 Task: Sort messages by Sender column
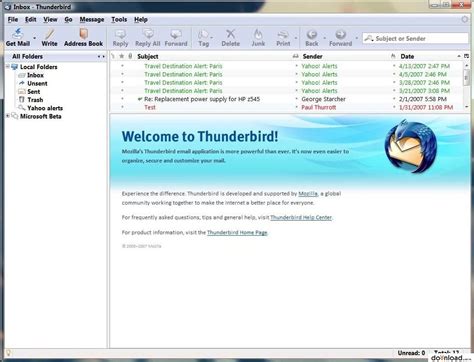[x=312, y=56]
